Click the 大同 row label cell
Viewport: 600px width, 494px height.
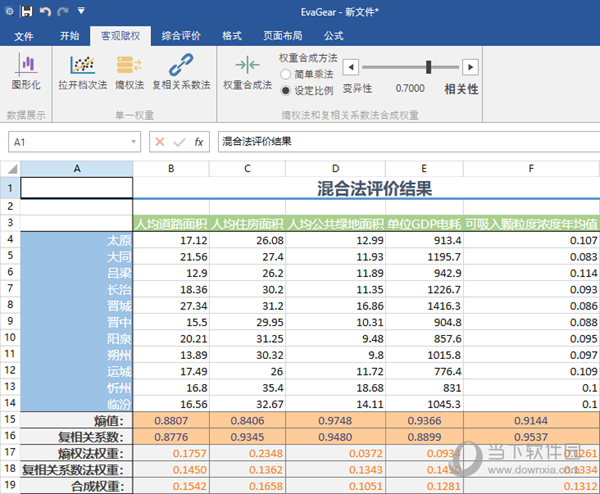(77, 257)
